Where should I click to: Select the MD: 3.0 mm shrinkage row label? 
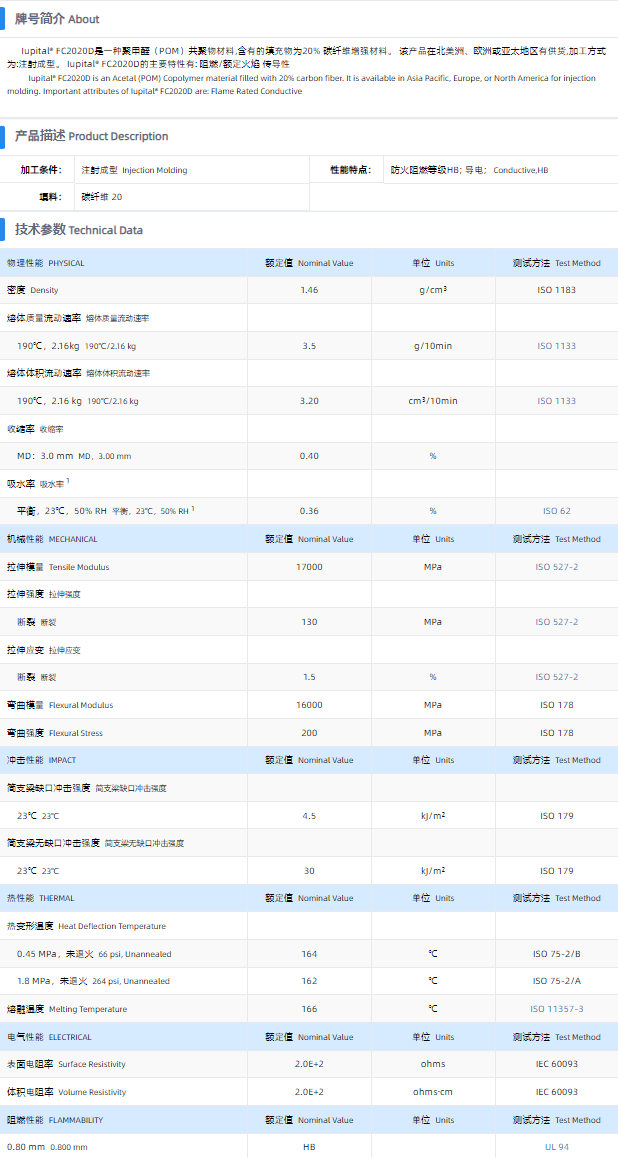[74, 456]
